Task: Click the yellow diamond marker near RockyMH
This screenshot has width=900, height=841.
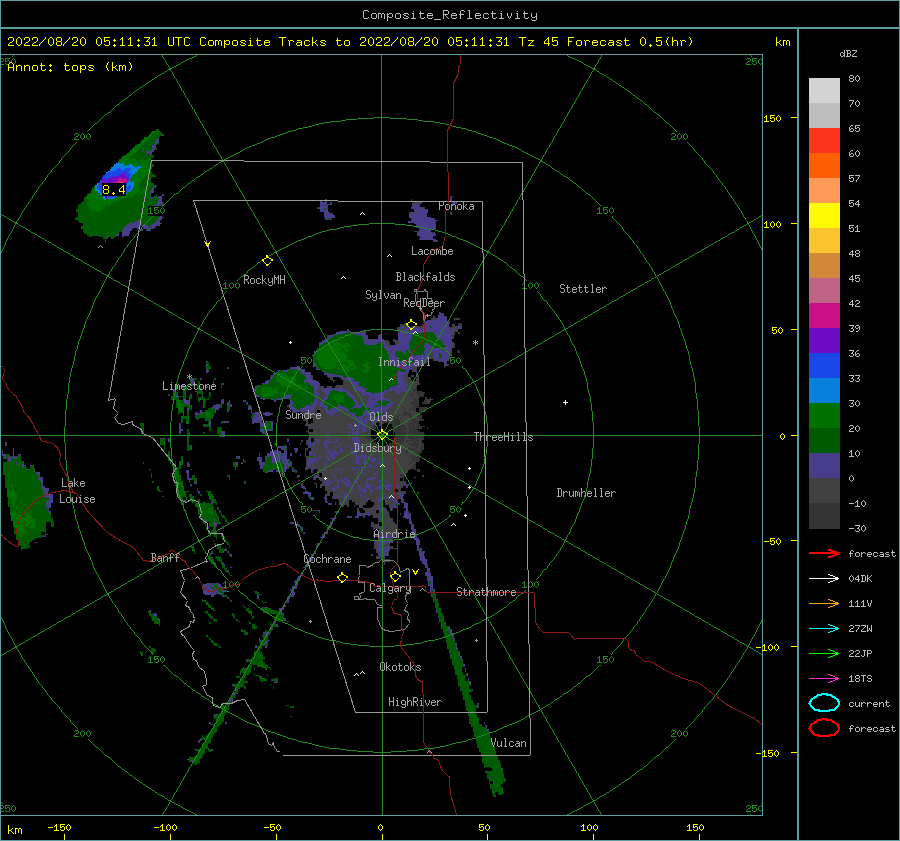Action: [x=267, y=261]
